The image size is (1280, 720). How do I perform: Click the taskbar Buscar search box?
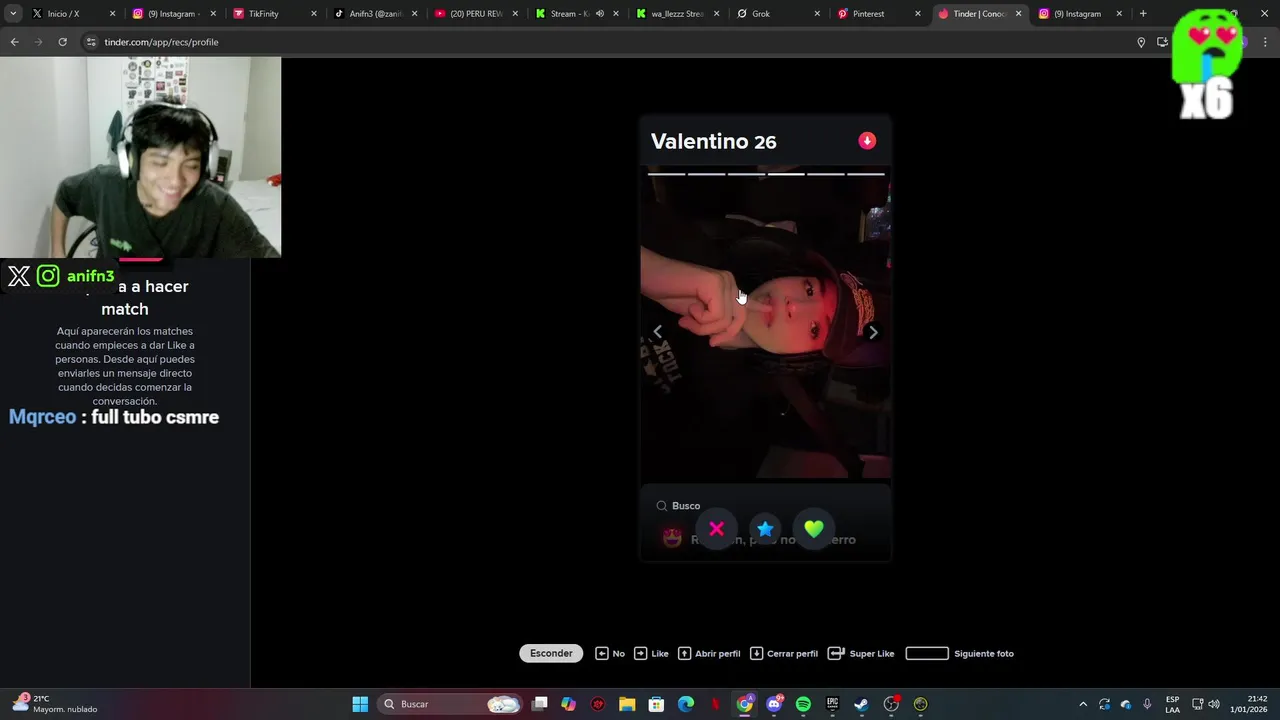[x=451, y=704]
